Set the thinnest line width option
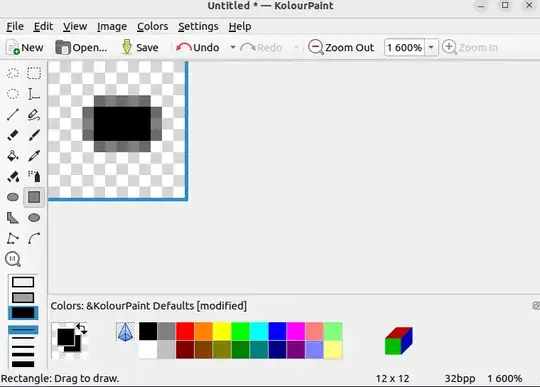 (x=23, y=330)
